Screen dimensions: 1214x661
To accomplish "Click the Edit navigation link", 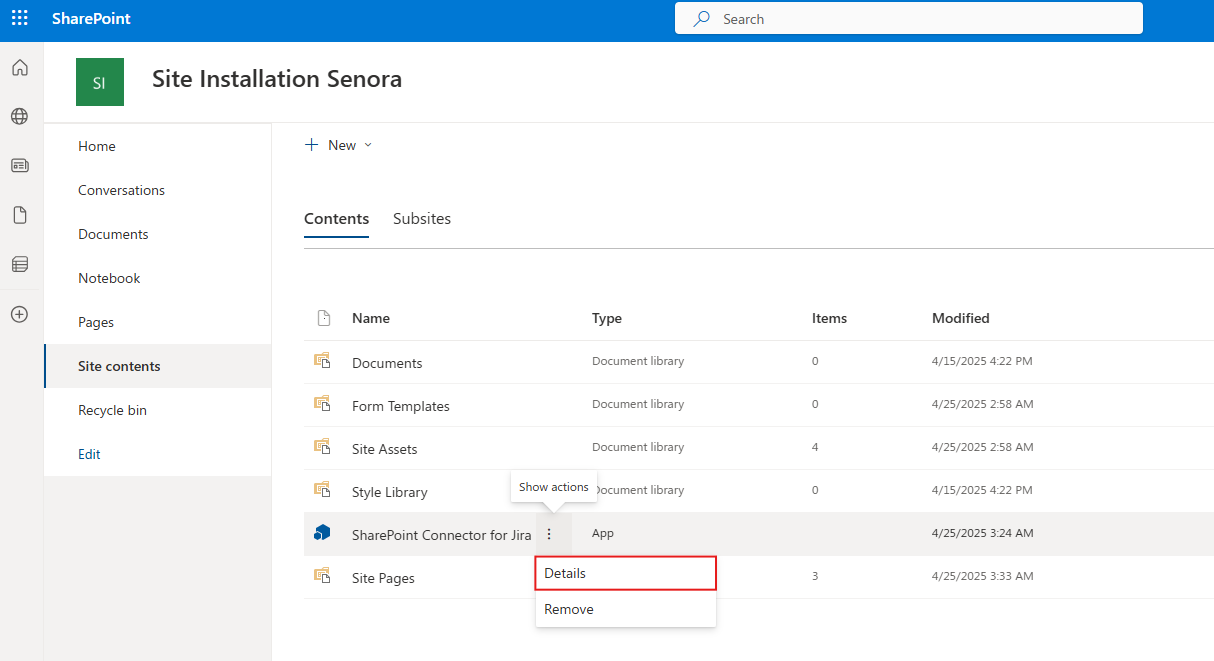I will tap(89, 454).
